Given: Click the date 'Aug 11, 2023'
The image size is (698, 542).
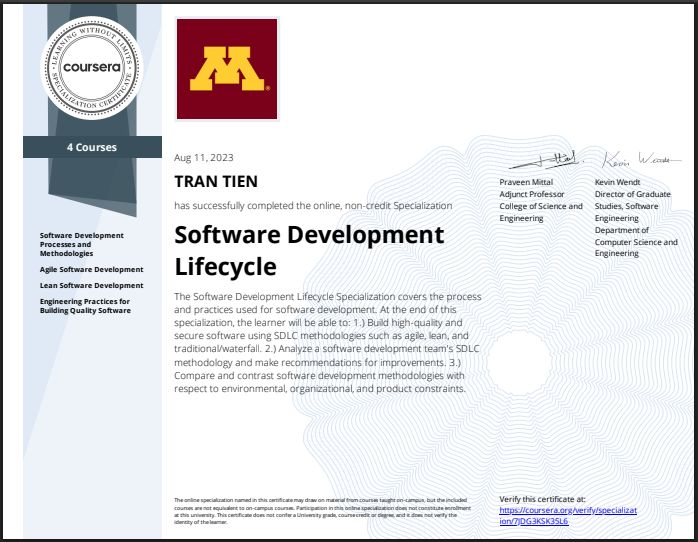Looking at the screenshot, I should (x=203, y=158).
